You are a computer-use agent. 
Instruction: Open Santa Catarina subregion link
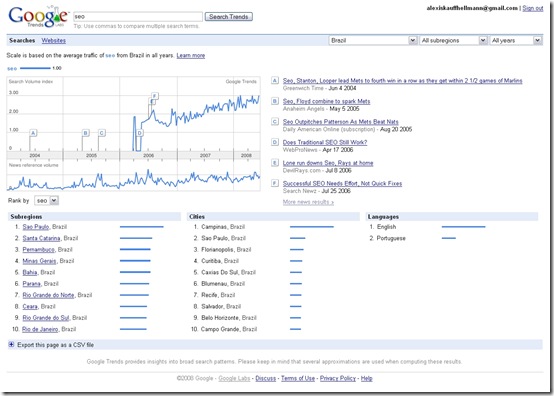41,238
